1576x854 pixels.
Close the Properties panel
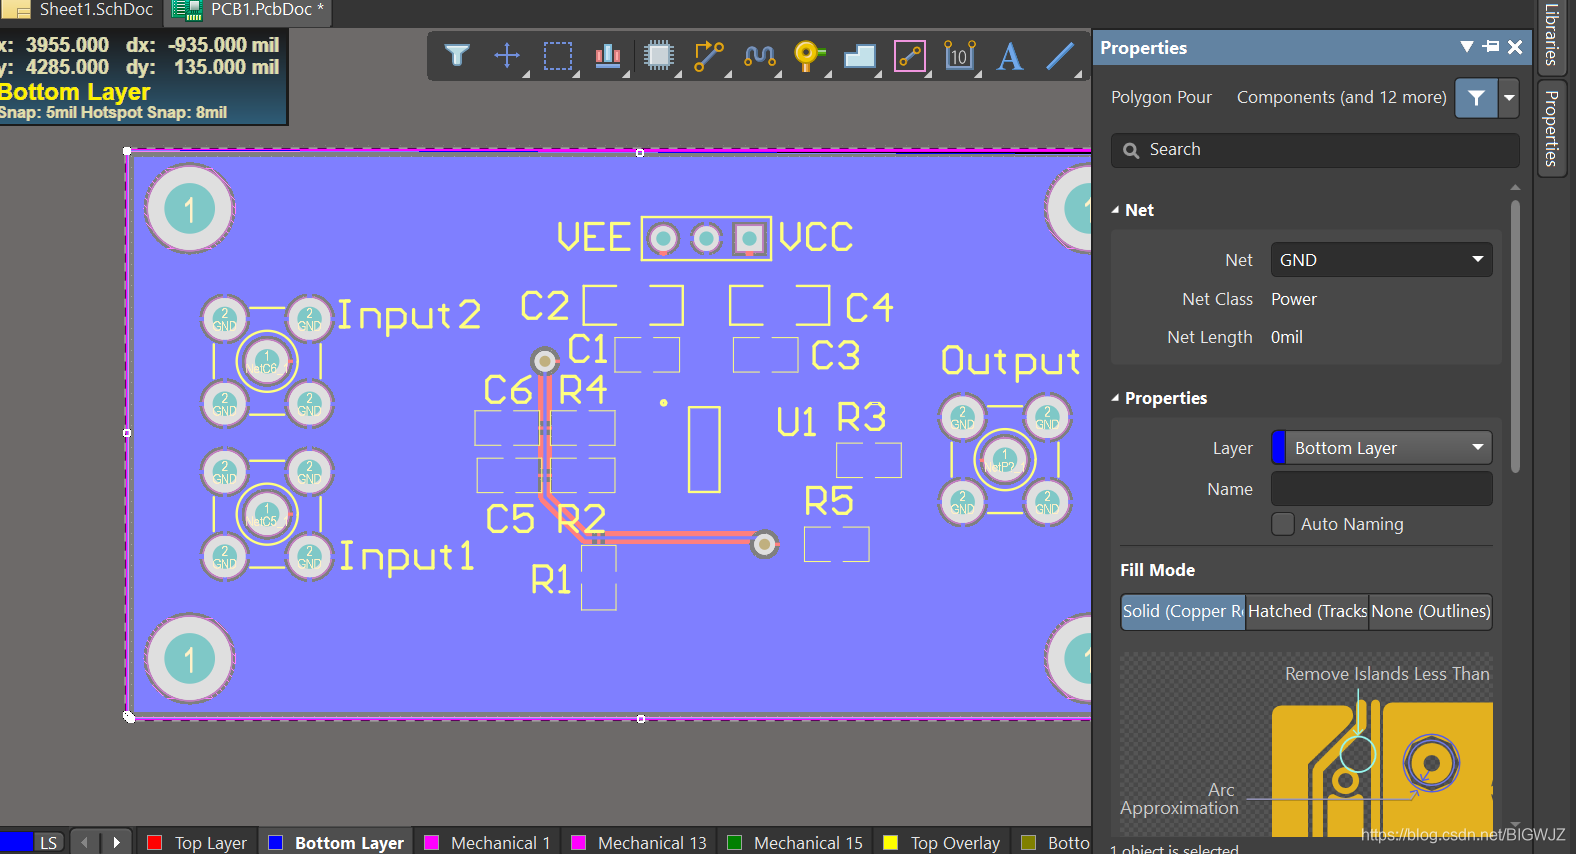click(x=1515, y=47)
